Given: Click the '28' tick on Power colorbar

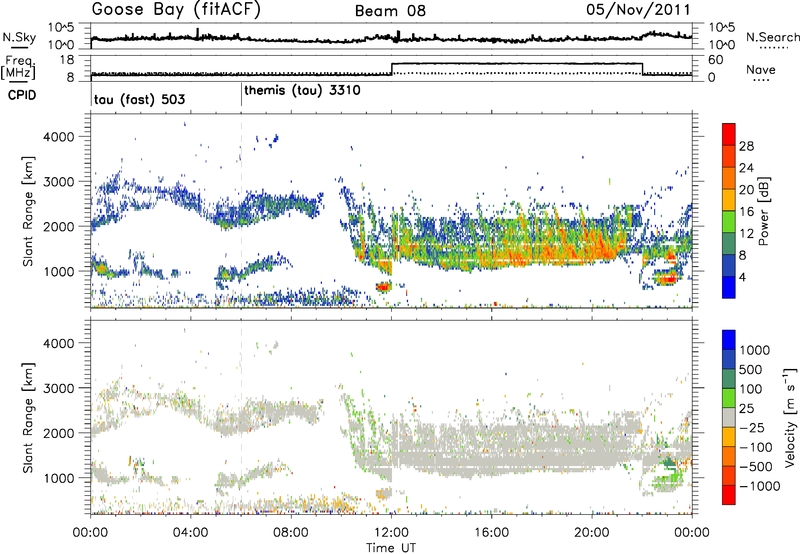Looking at the screenshot, I should 746,146.
